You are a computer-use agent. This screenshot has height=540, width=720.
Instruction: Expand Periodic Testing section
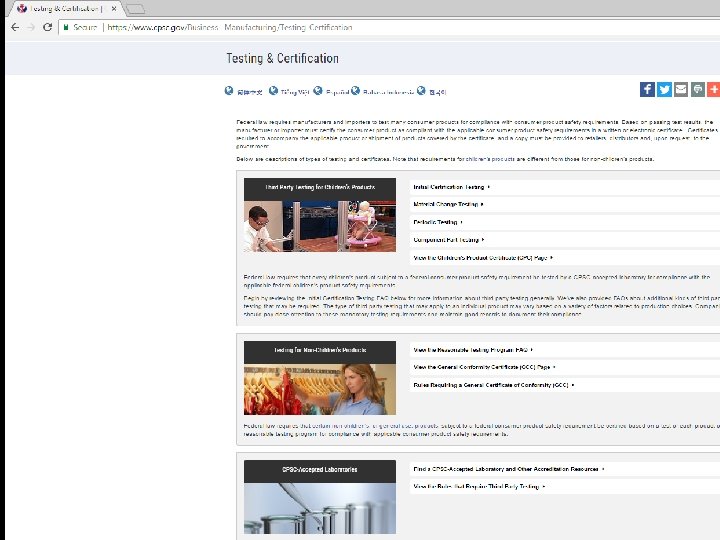tap(565, 222)
